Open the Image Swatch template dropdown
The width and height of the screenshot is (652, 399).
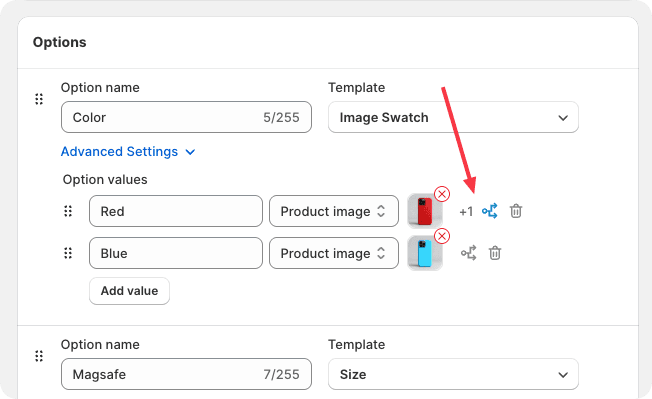453,117
